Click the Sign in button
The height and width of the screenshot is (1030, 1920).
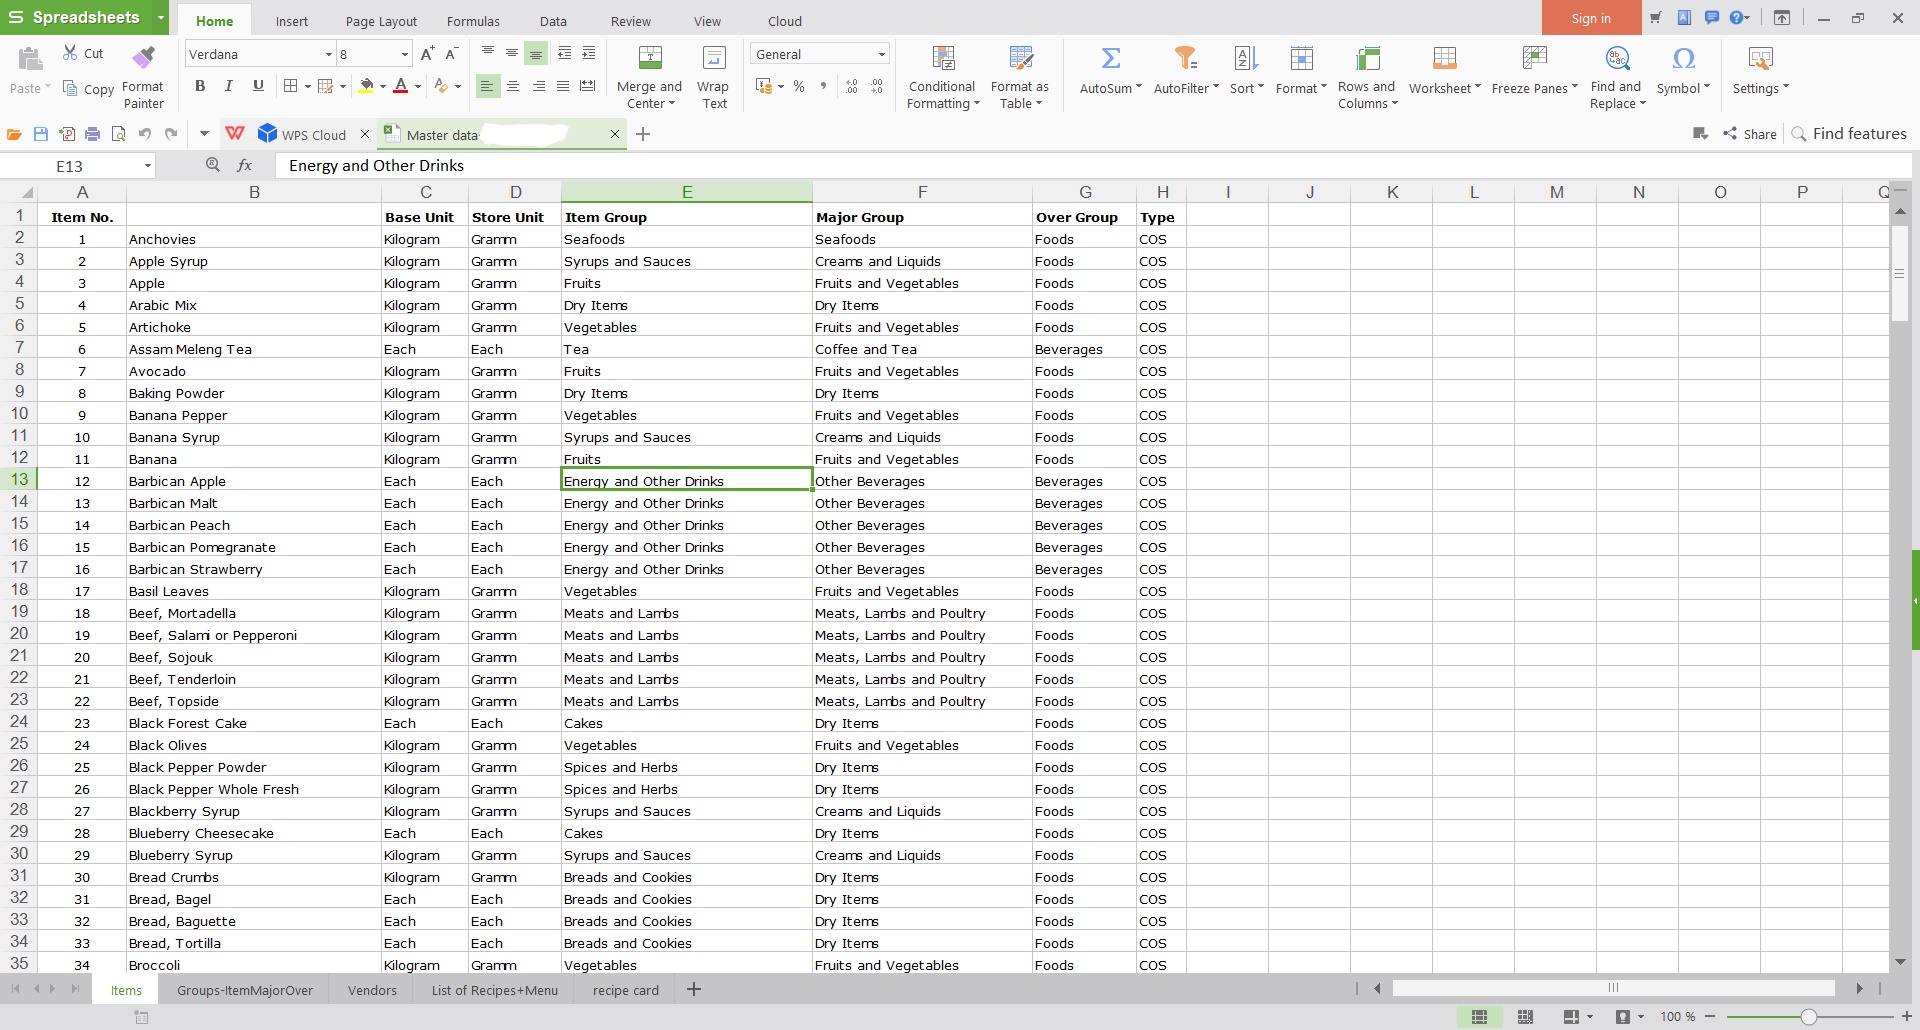1591,18
